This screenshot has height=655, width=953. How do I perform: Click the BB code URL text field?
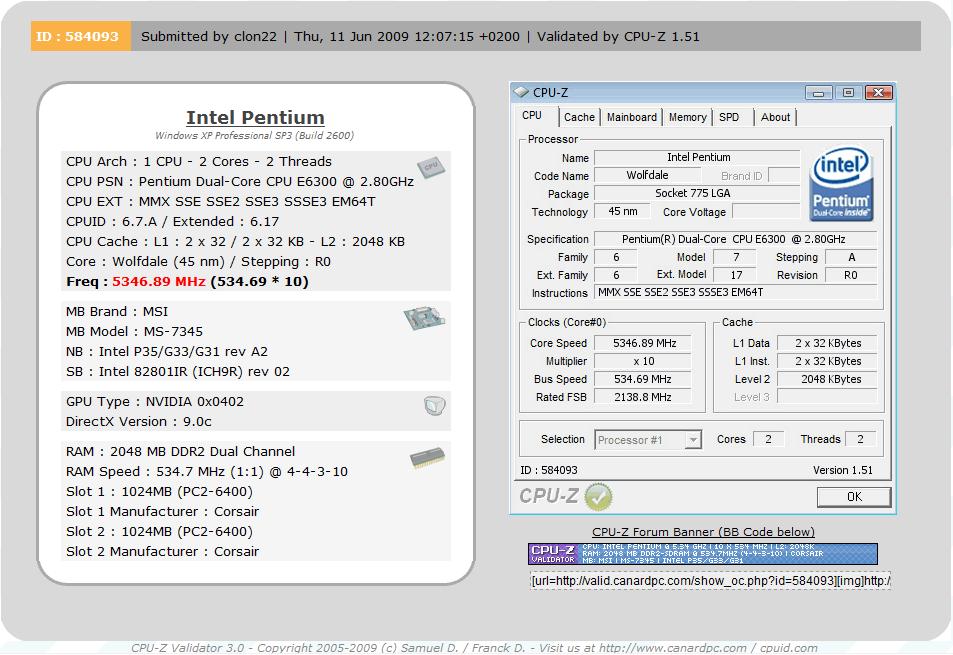[x=710, y=581]
